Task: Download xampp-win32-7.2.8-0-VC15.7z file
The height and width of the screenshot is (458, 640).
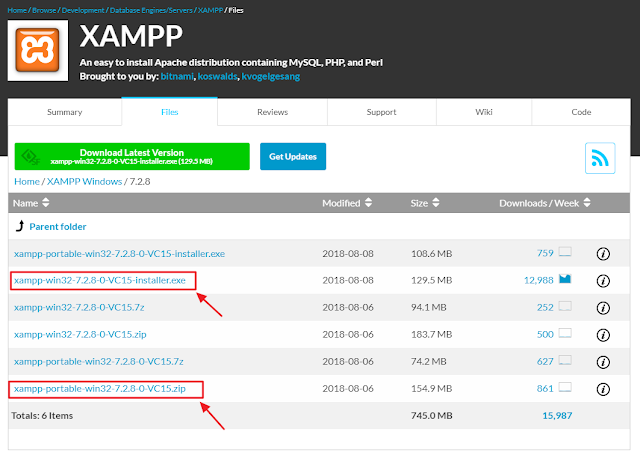Action: point(79,307)
